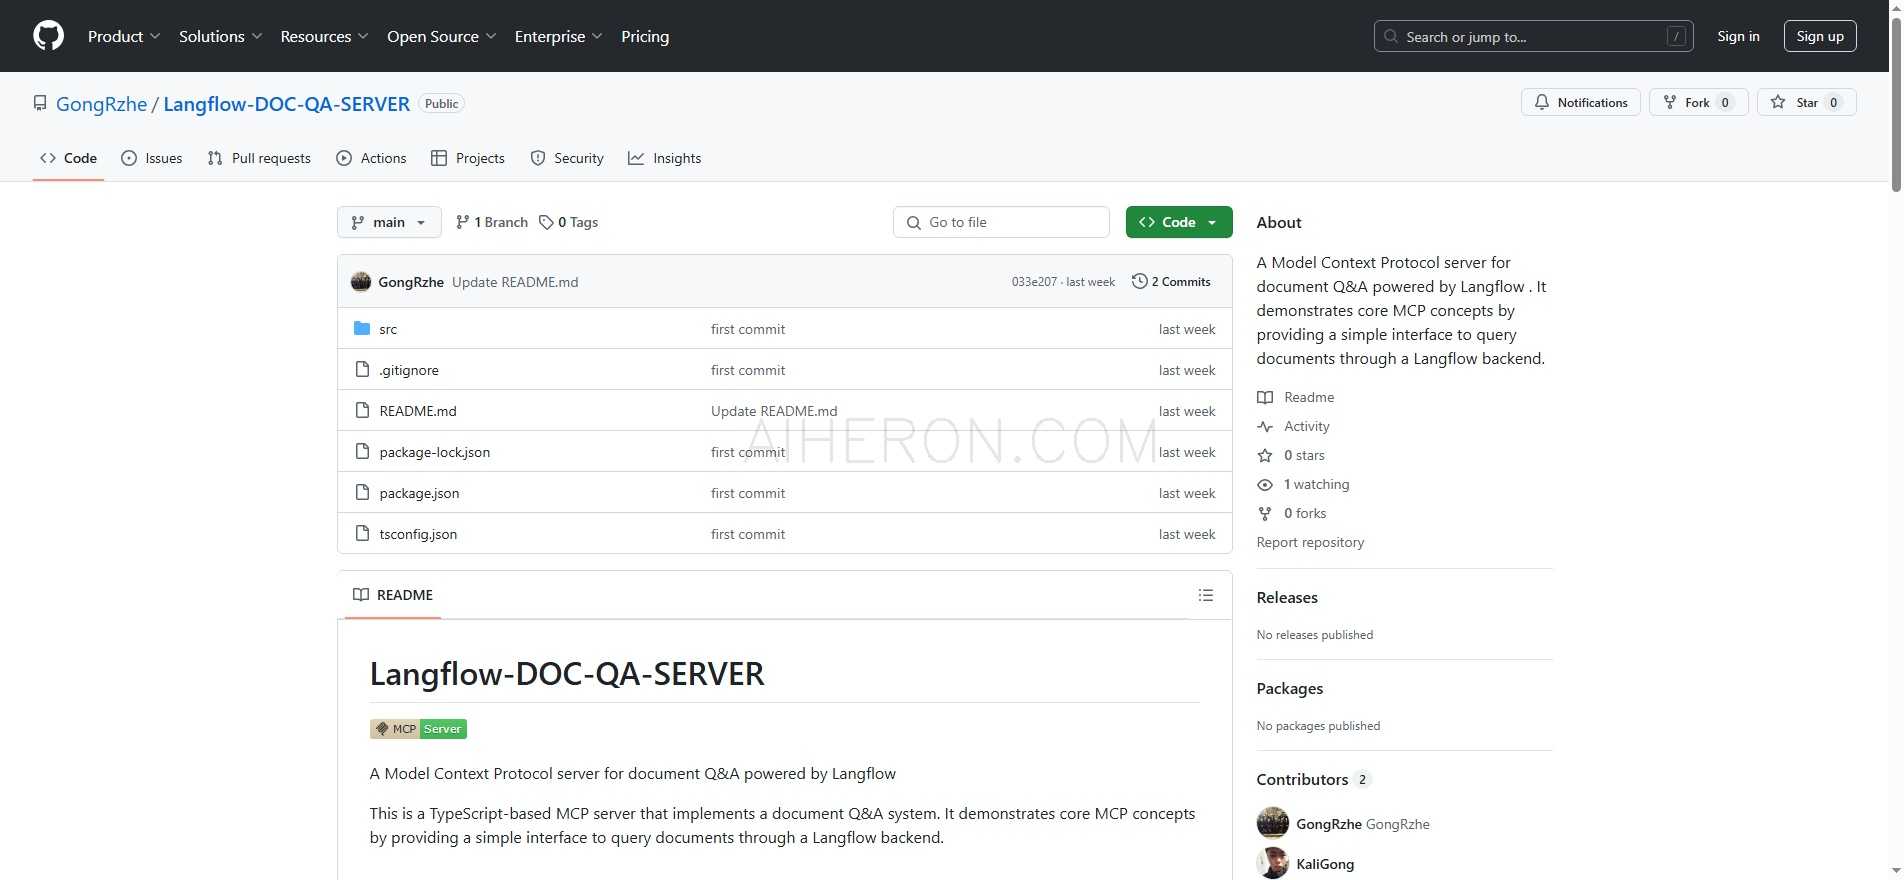Switch to the Insights tab
The image size is (1904, 880).
pos(664,158)
